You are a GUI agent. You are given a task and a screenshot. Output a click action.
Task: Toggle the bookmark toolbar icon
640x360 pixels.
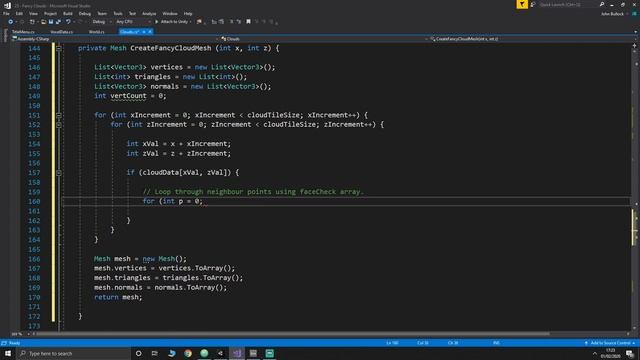click(x=248, y=22)
